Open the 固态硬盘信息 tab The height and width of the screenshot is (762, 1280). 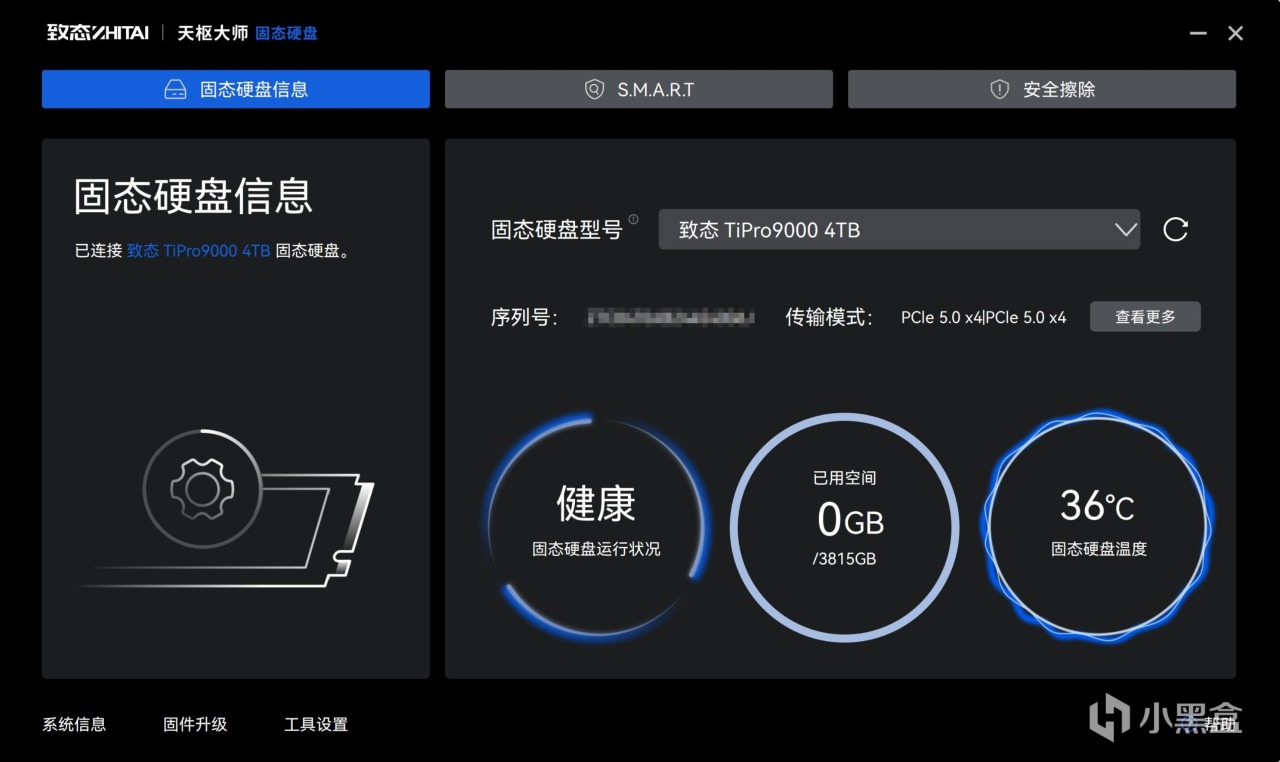(x=235, y=89)
